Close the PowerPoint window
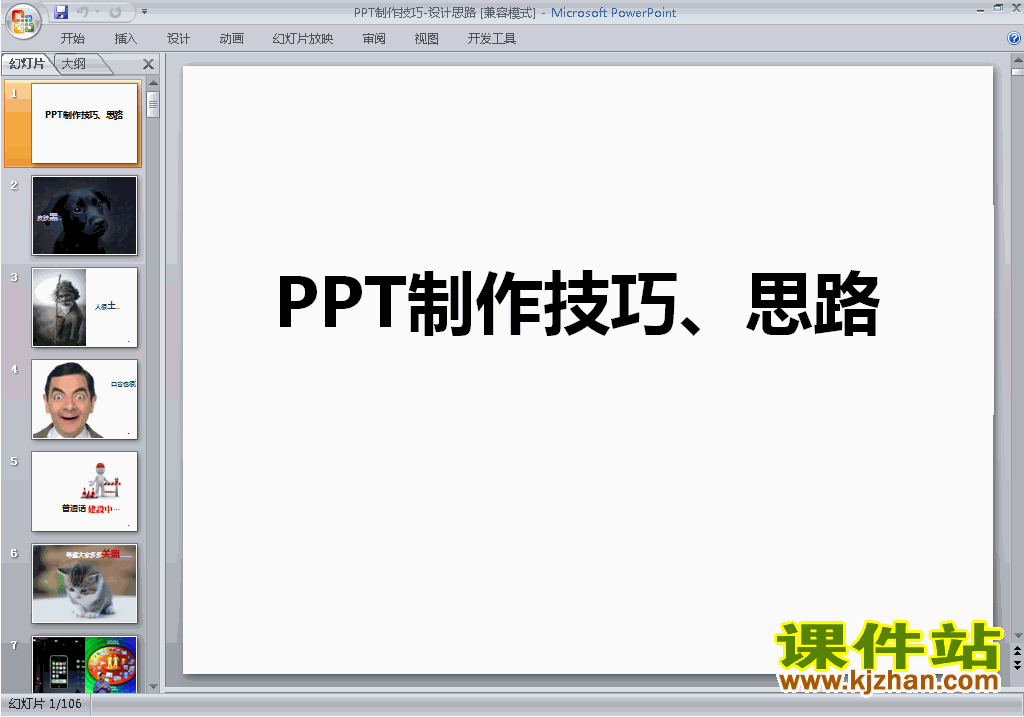Viewport: 1024px width, 718px height. pos(1016,8)
